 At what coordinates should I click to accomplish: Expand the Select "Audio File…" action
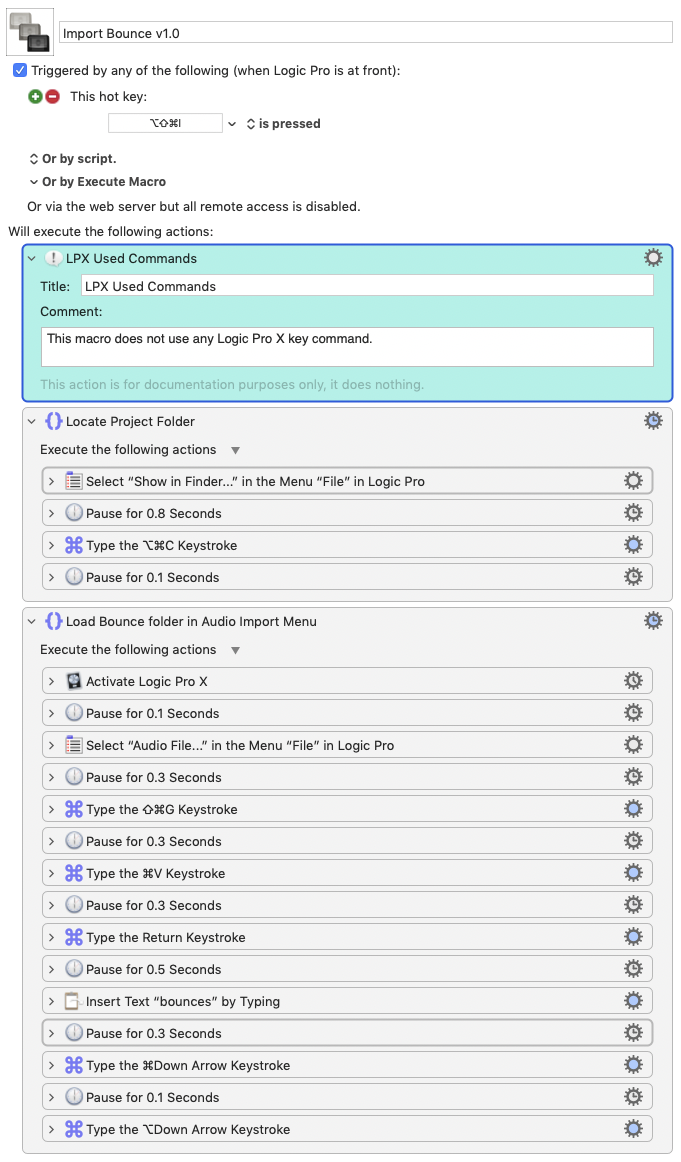point(51,746)
